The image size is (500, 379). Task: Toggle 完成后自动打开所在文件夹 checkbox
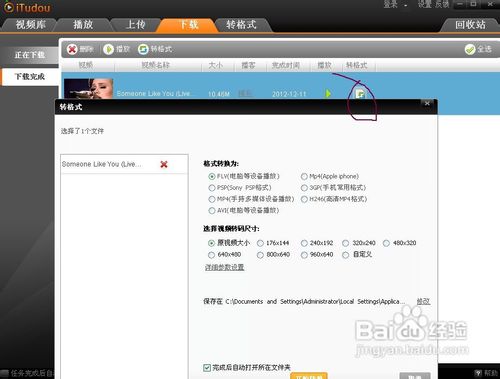click(x=207, y=368)
